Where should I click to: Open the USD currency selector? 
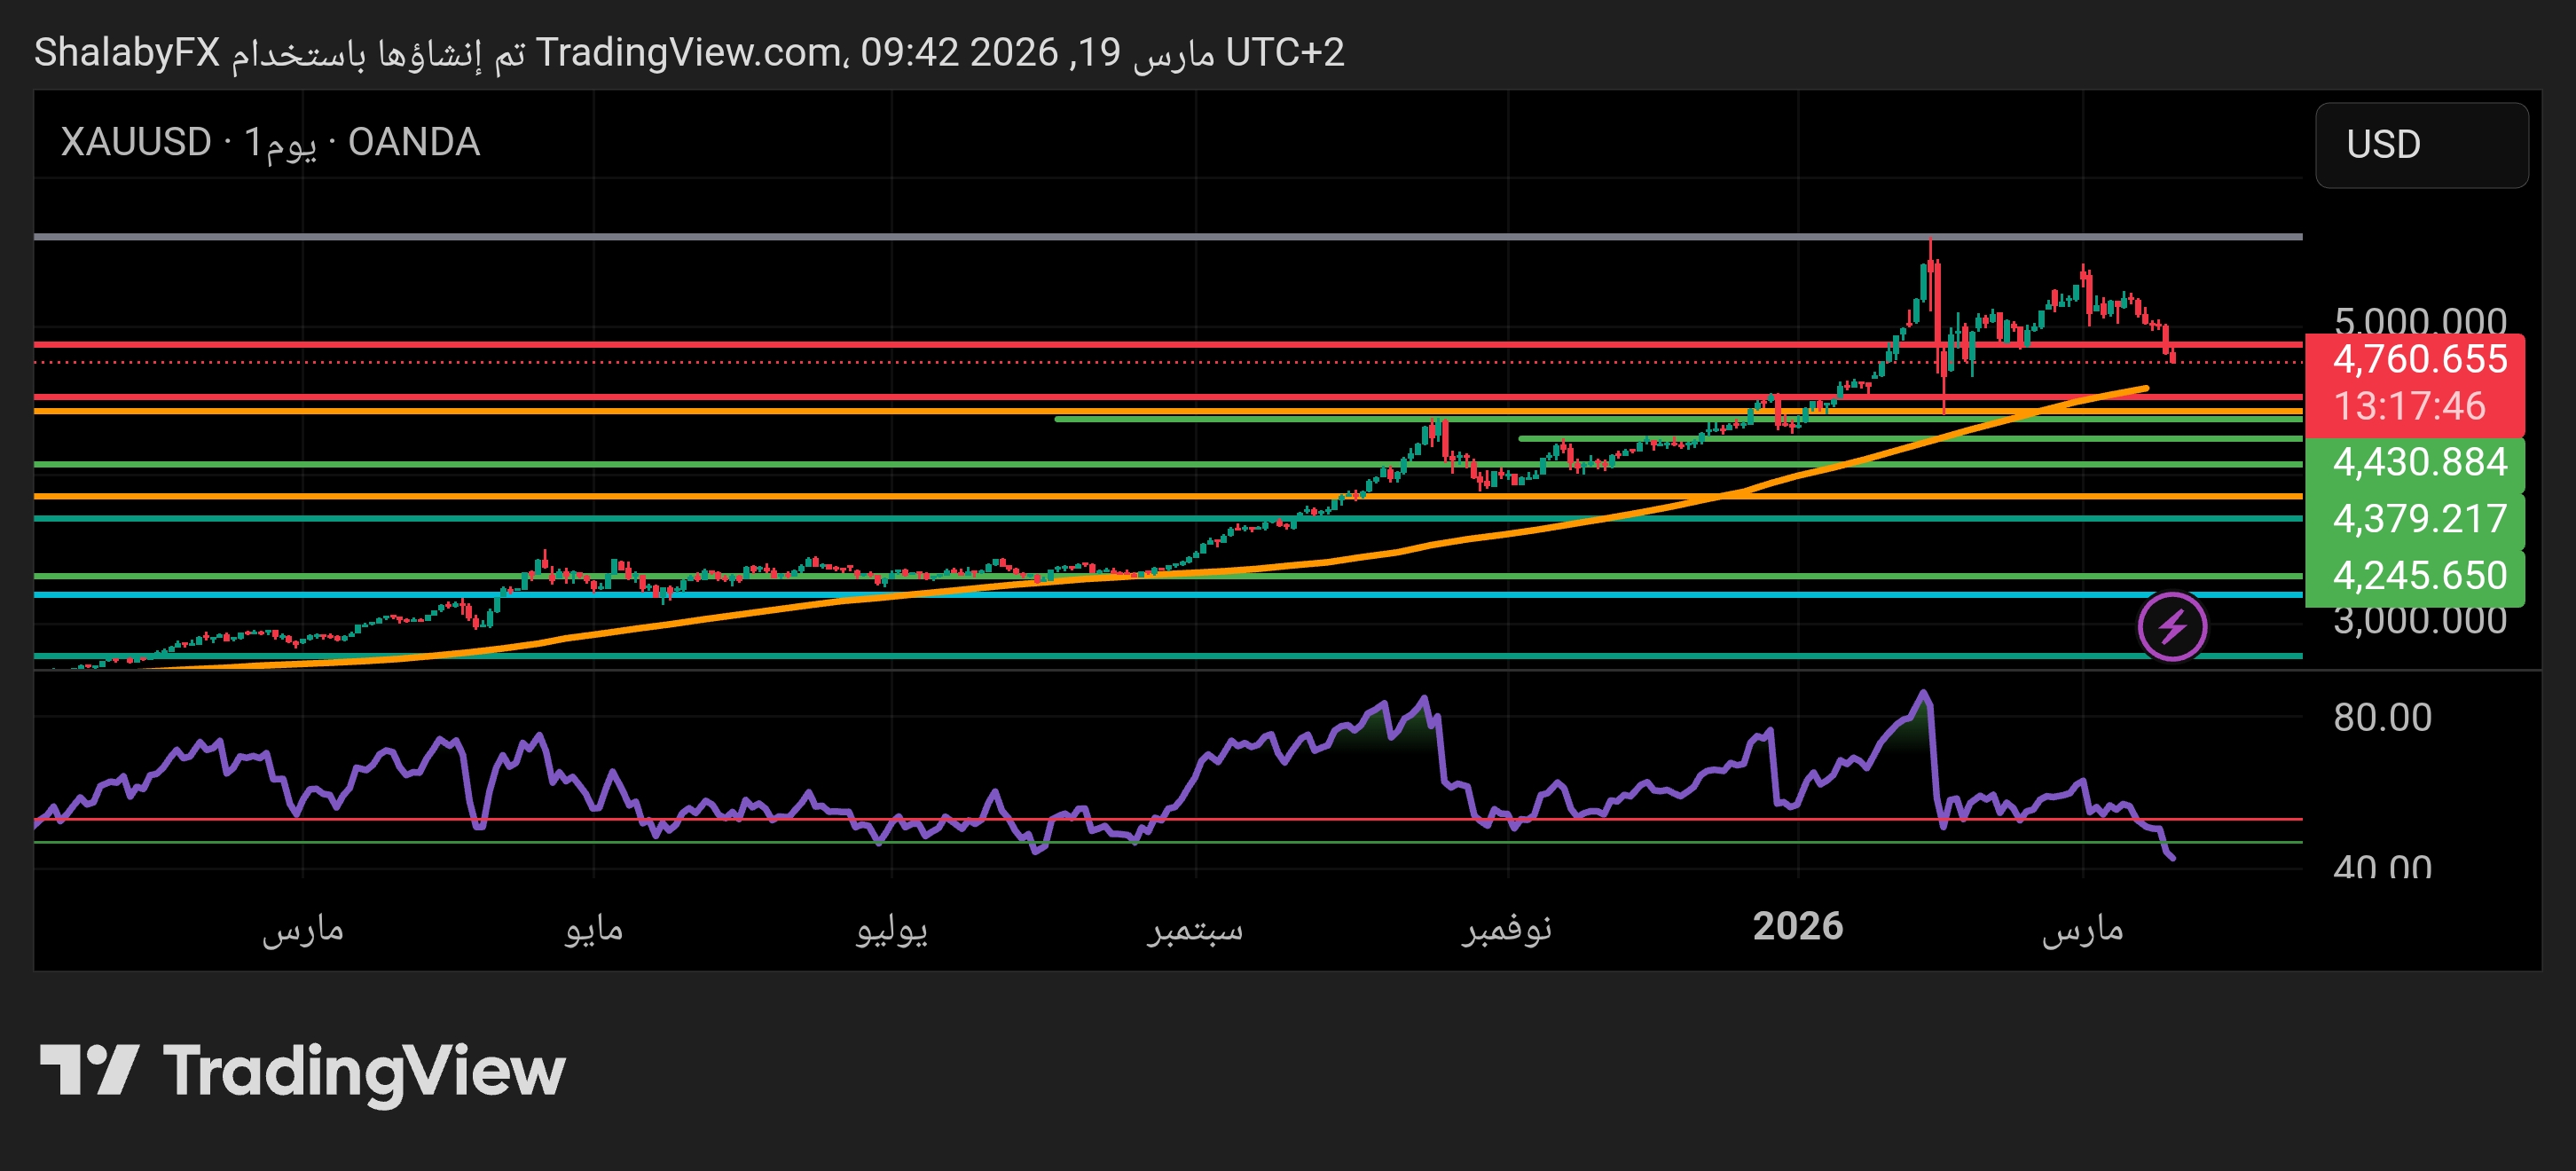[x=2420, y=145]
